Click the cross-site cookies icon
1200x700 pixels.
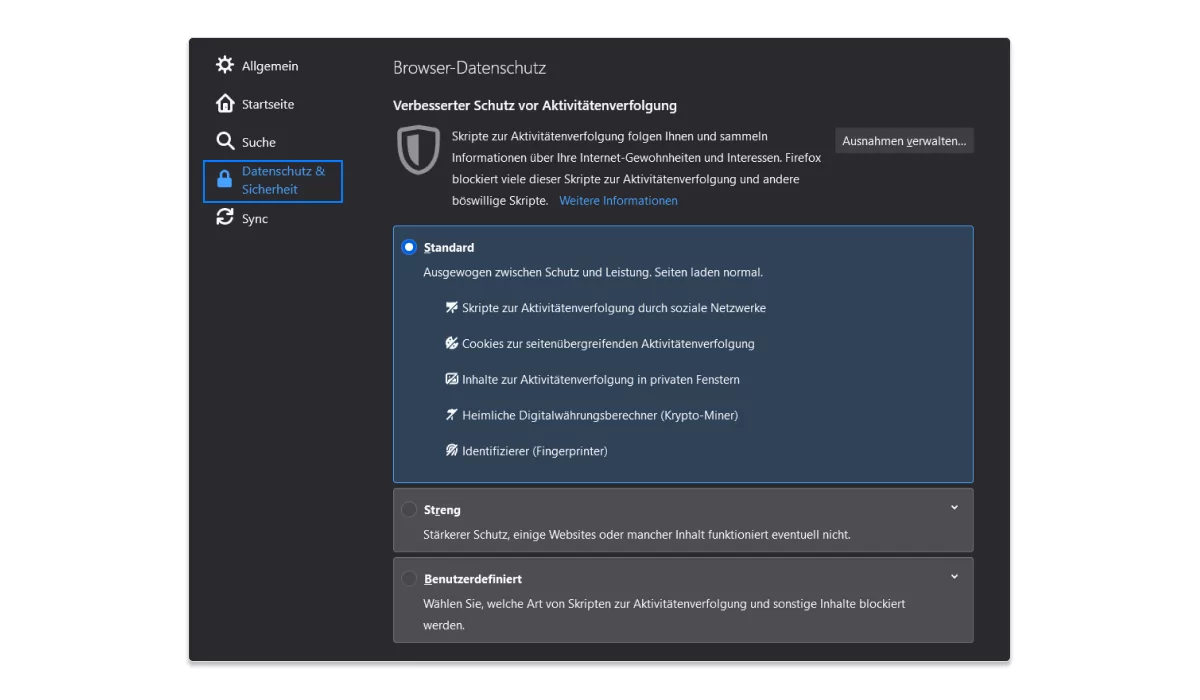pyautogui.click(x=452, y=343)
